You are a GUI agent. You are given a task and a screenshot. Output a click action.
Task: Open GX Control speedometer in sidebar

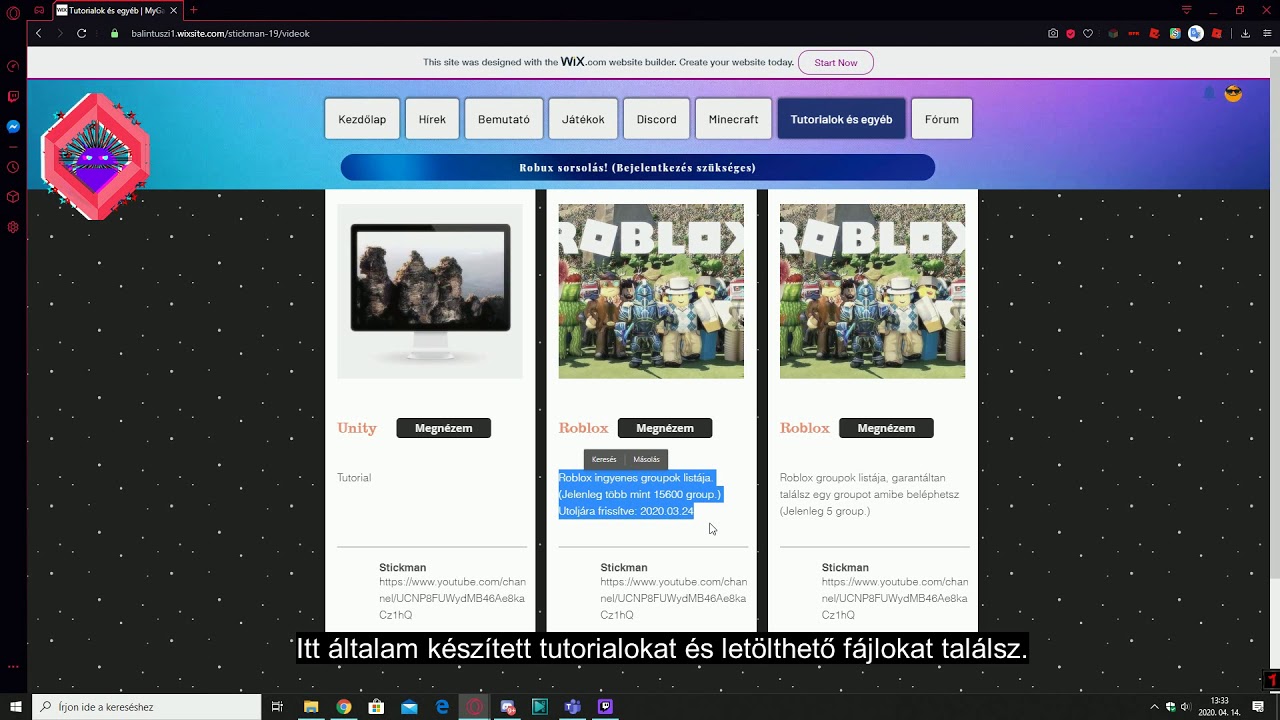tap(13, 66)
